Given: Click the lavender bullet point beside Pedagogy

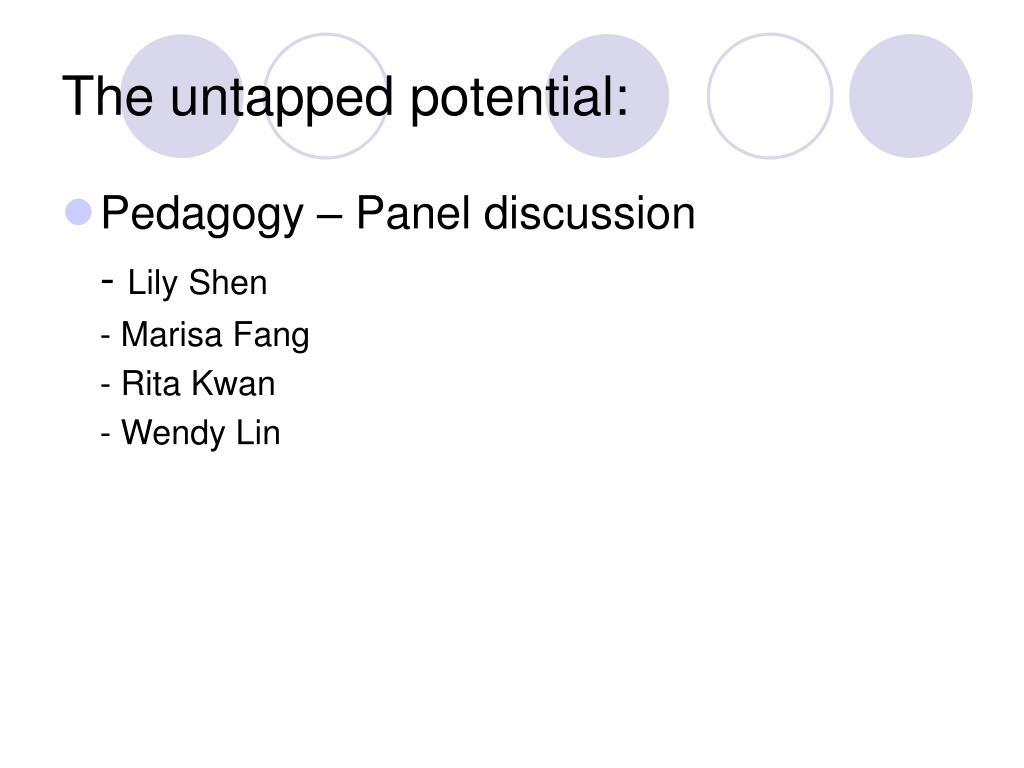Looking at the screenshot, I should click(78, 212).
